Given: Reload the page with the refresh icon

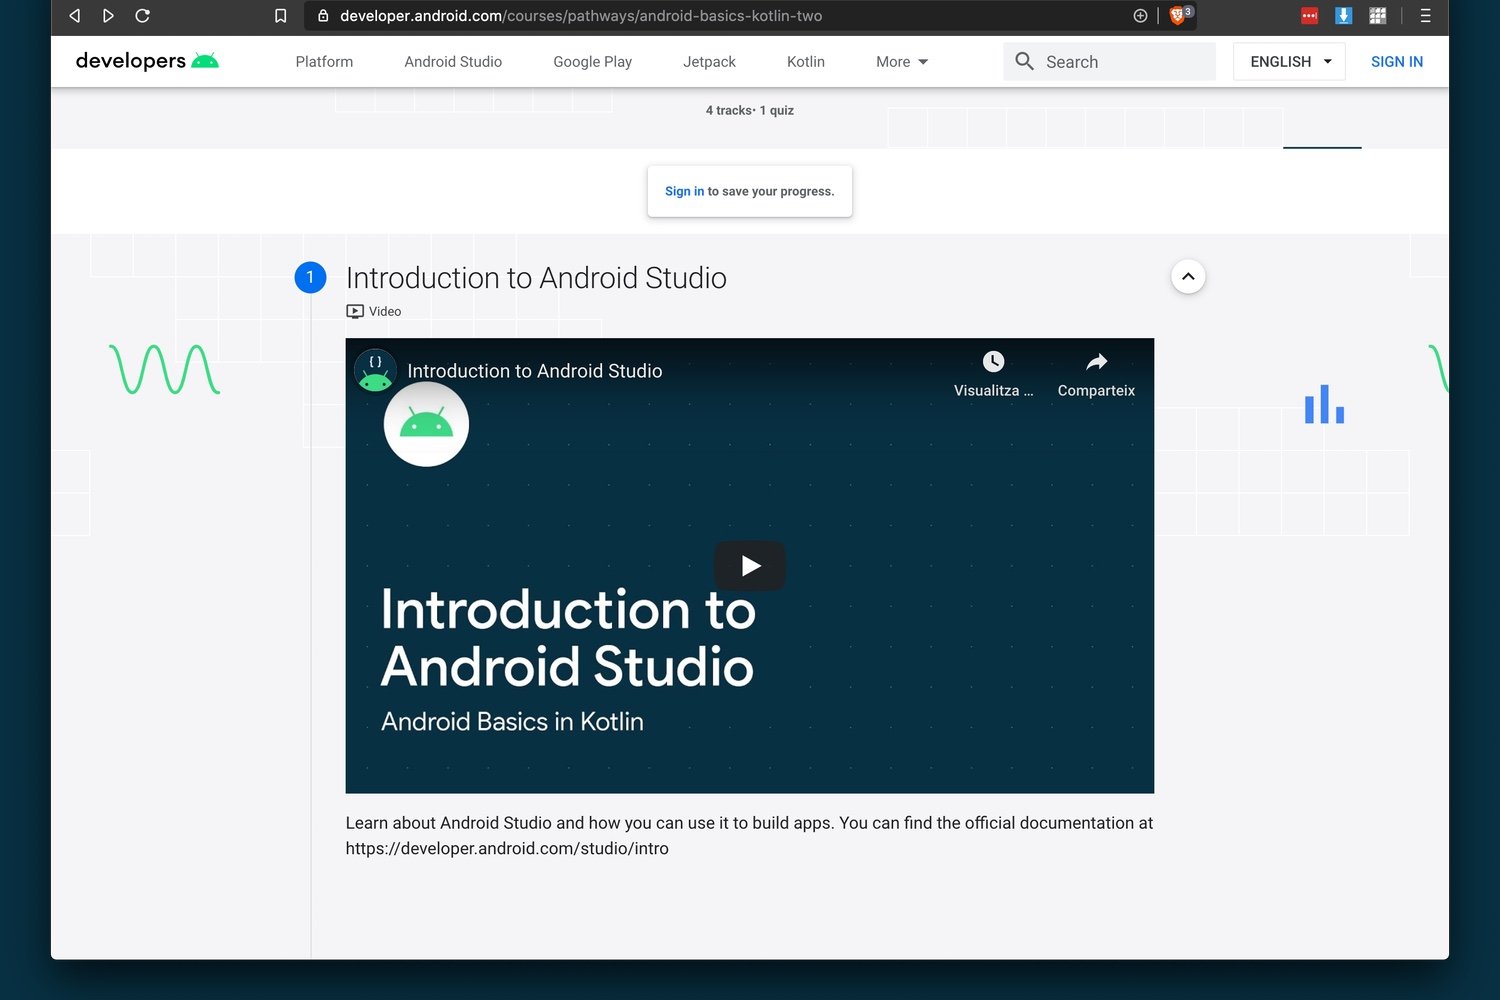Looking at the screenshot, I should point(142,16).
